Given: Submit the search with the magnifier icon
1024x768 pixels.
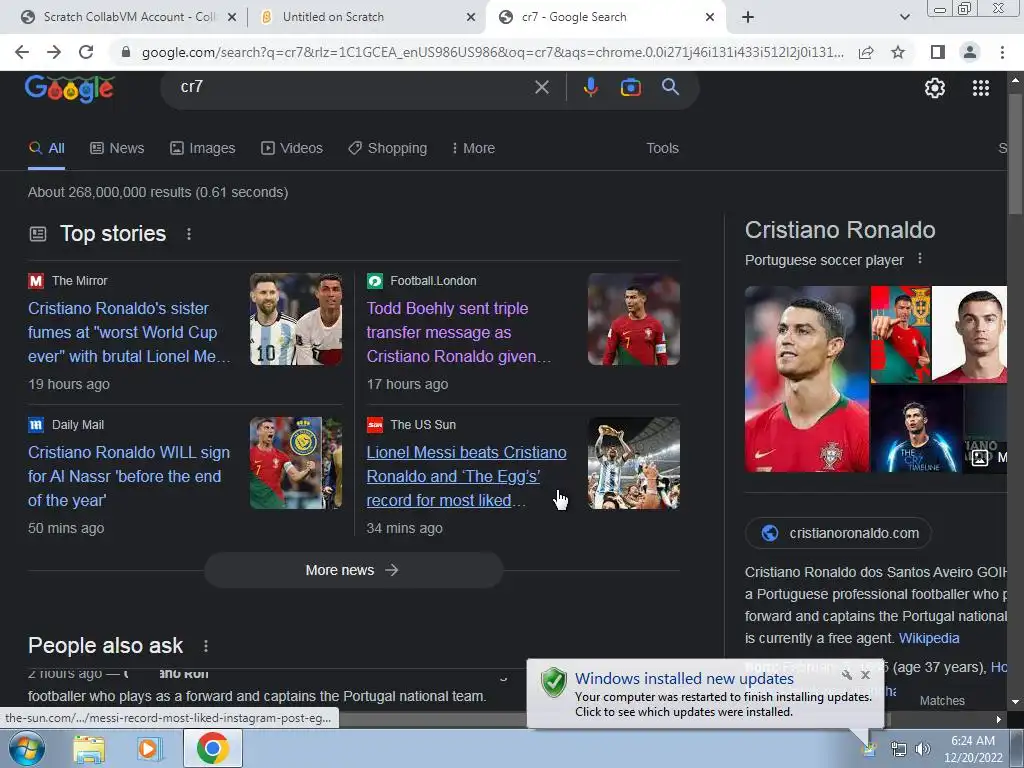Looking at the screenshot, I should click(x=670, y=87).
